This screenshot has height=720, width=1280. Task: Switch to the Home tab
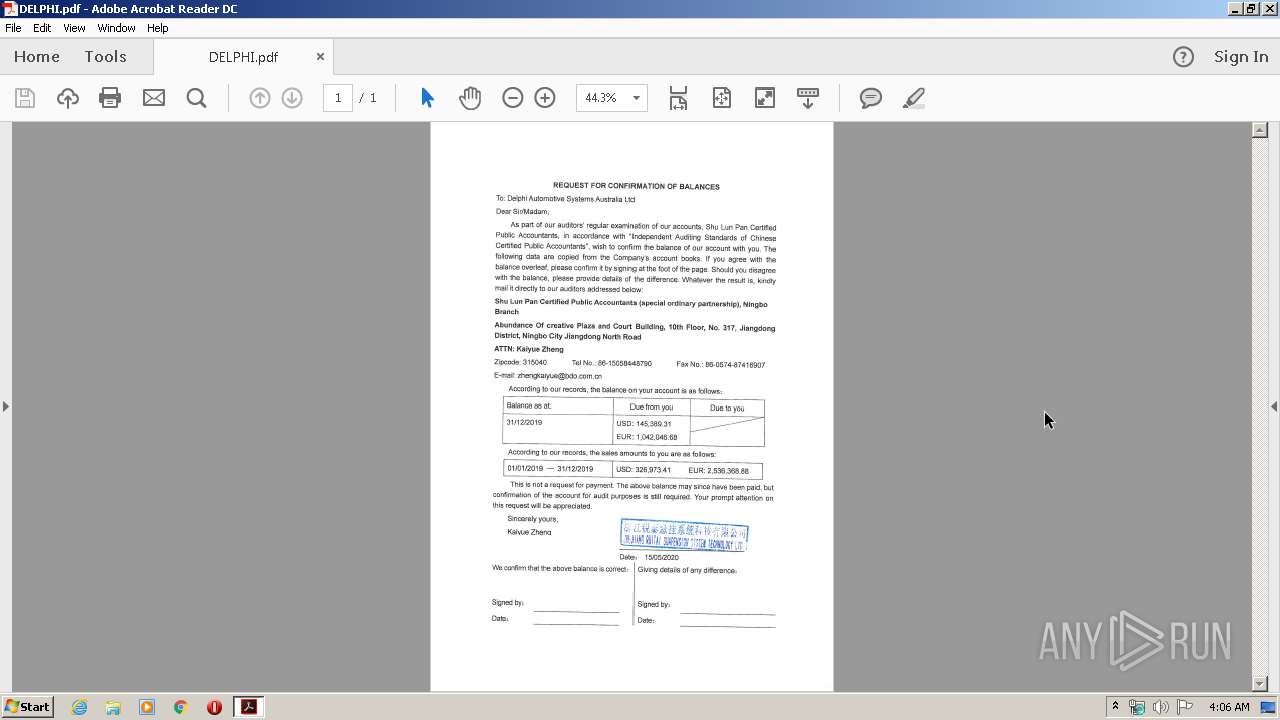click(37, 57)
